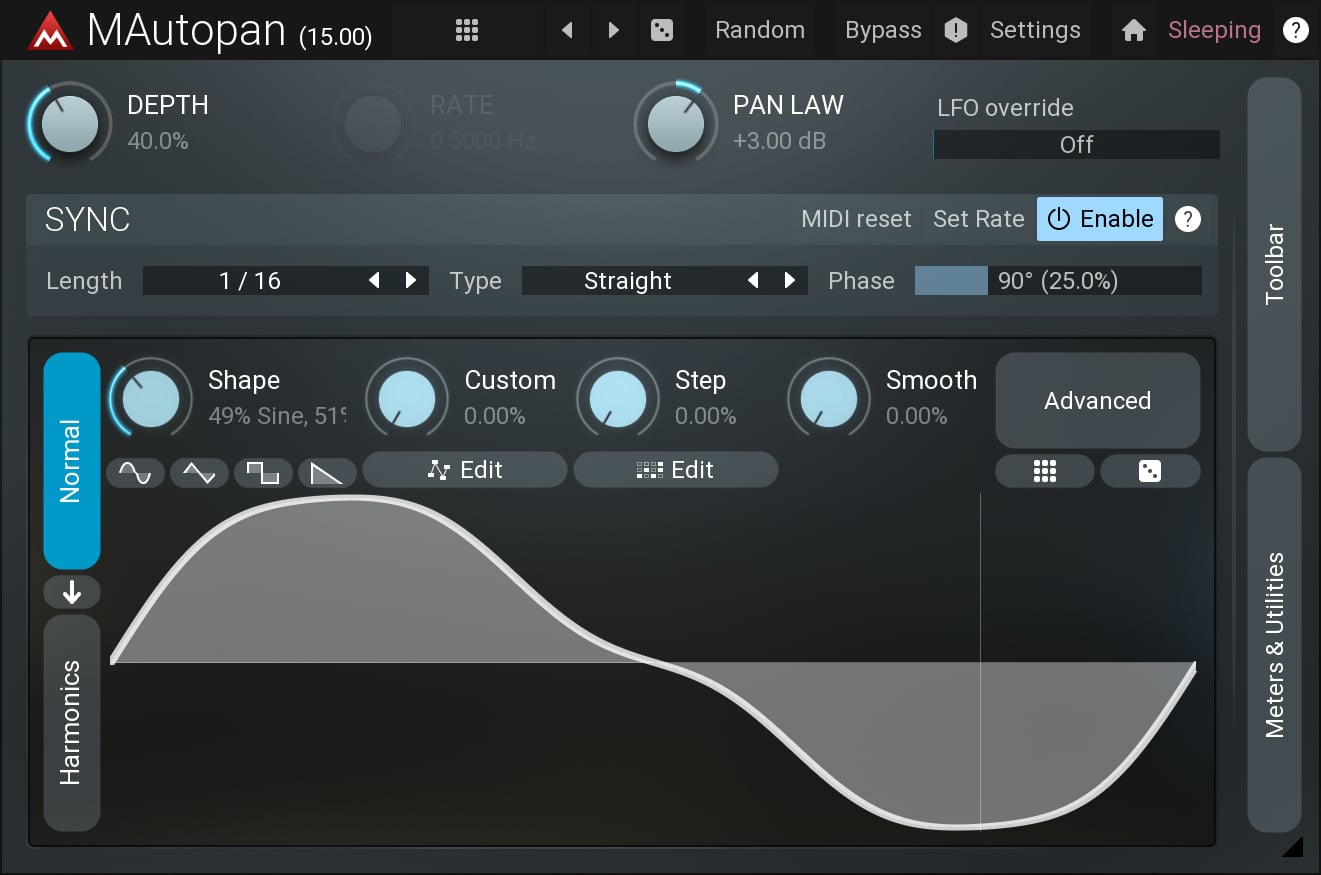Click the MIDI reset button
This screenshot has width=1321, height=875.
tap(856, 219)
